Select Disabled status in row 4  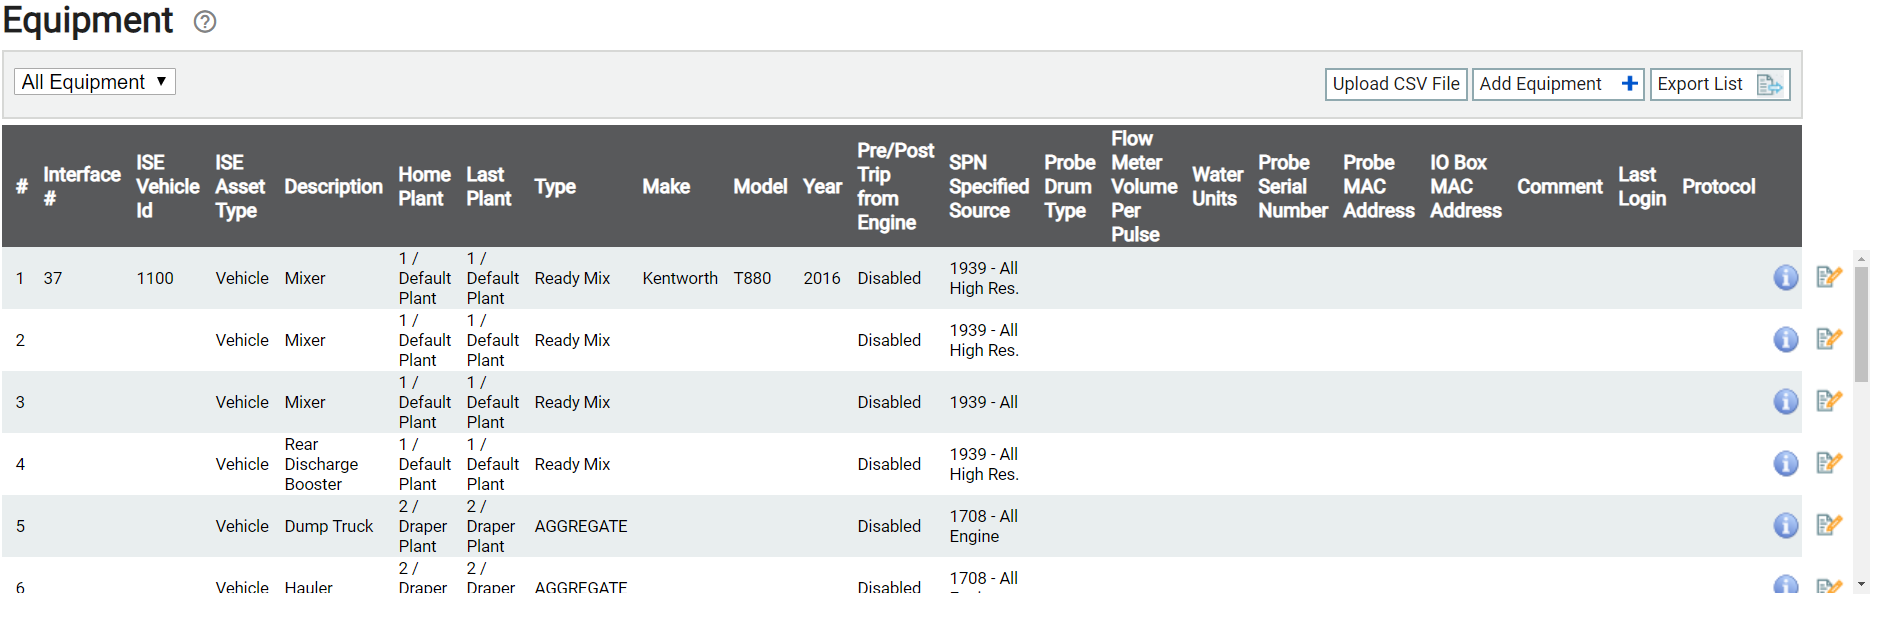[889, 464]
